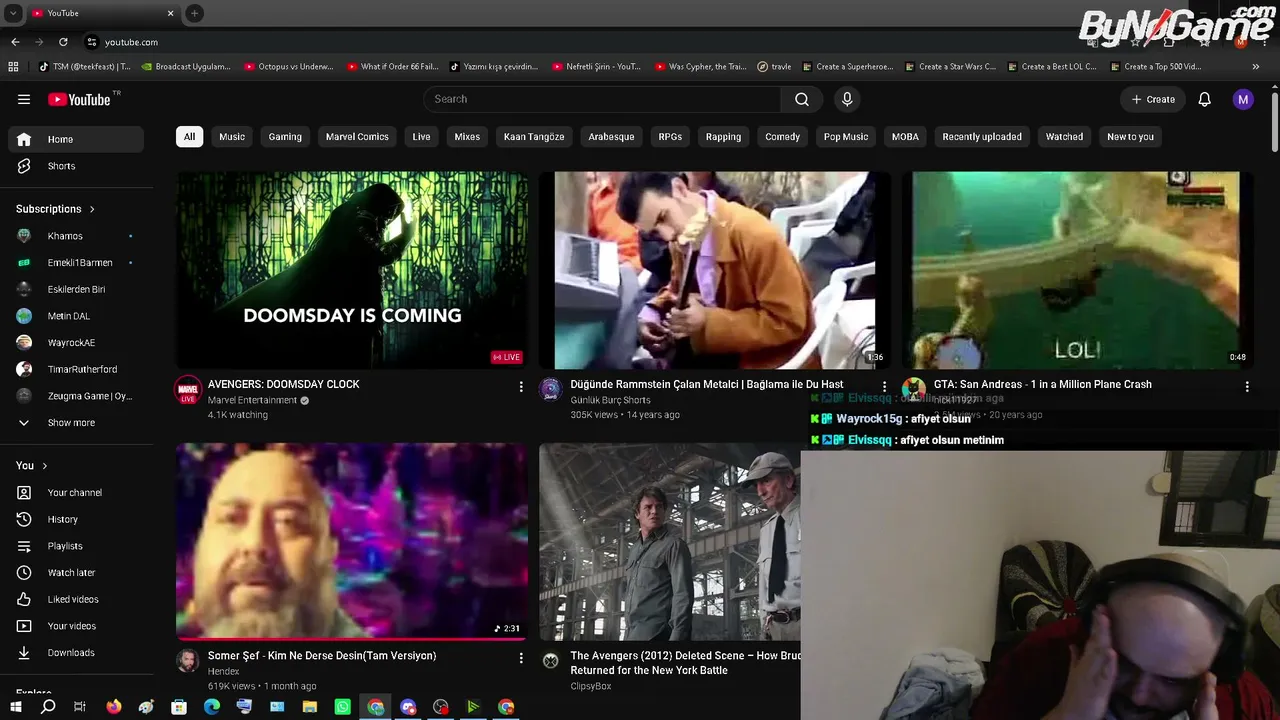Image resolution: width=1280 pixels, height=720 pixels.
Task: Close the YouTube browser tab
Action: (x=170, y=13)
